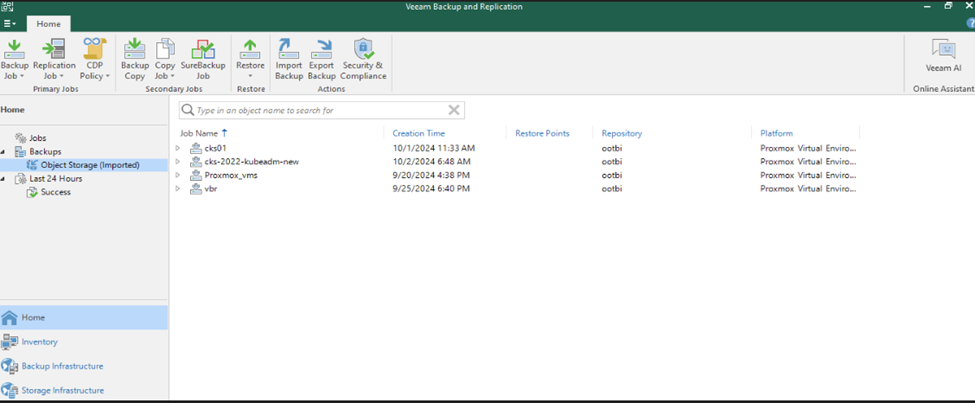
Task: Collapse the Backups tree node
Action: 4,152
